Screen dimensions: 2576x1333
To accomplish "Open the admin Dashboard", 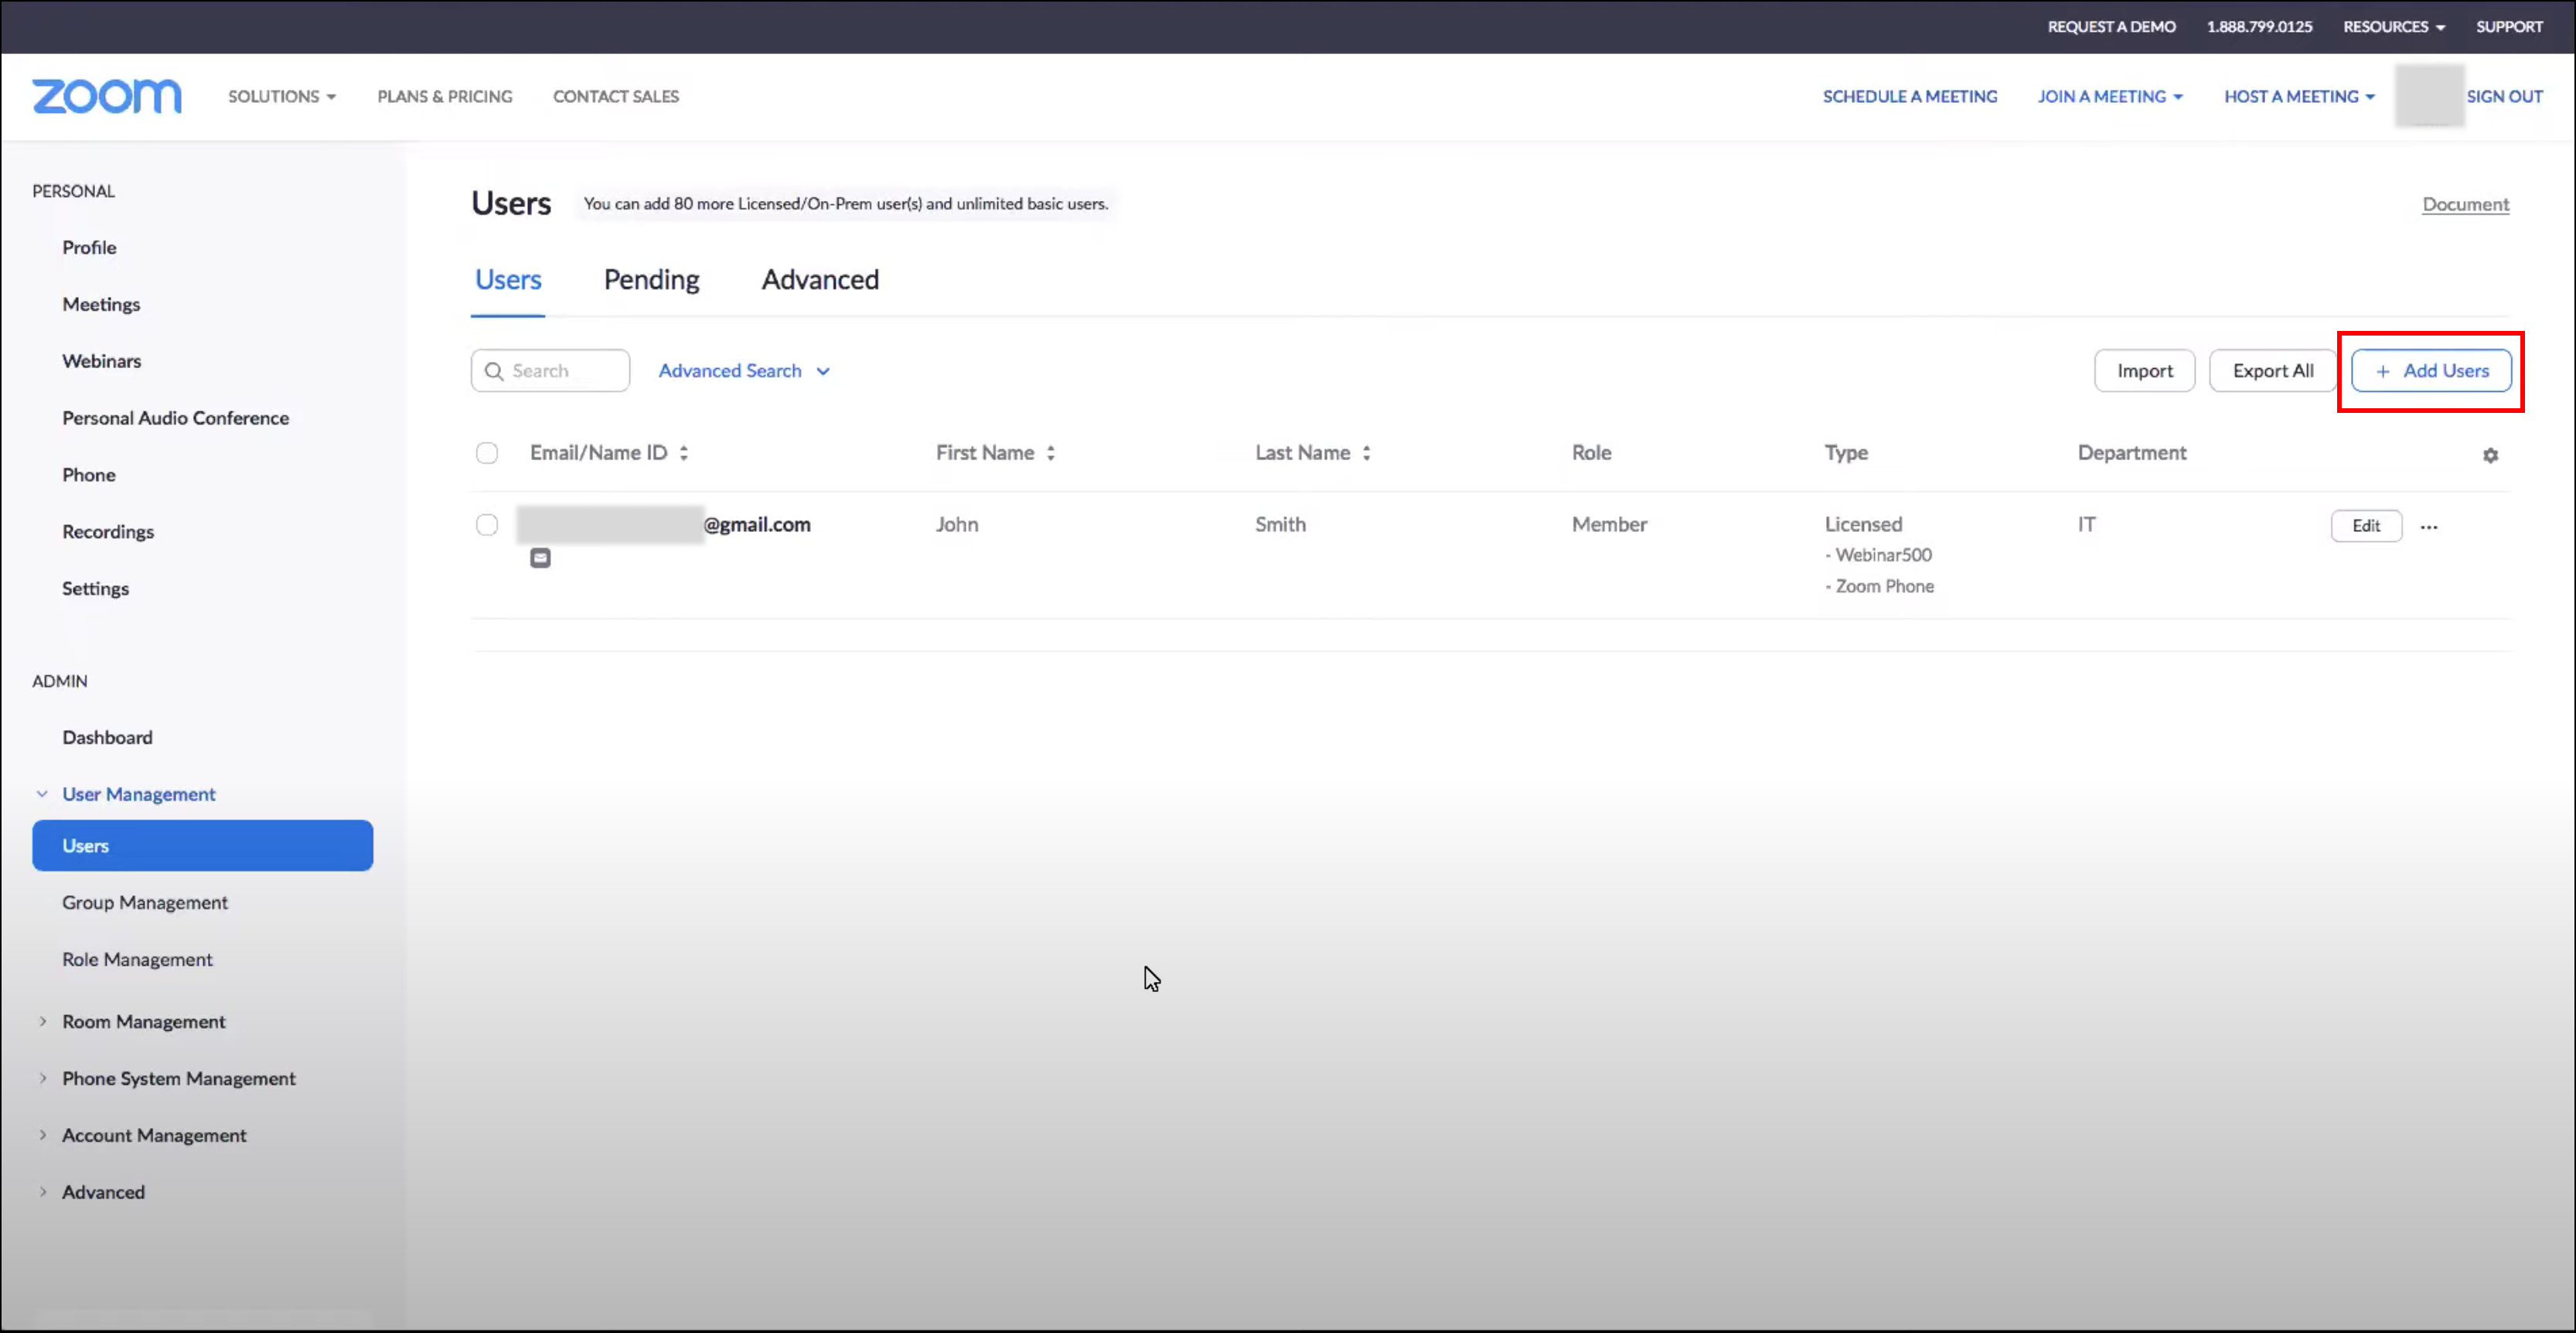I will [107, 738].
